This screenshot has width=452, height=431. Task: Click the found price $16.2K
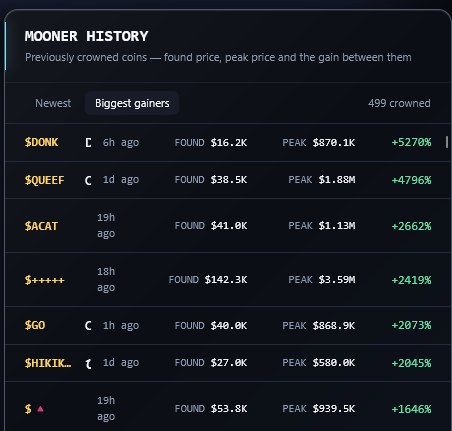click(x=229, y=143)
